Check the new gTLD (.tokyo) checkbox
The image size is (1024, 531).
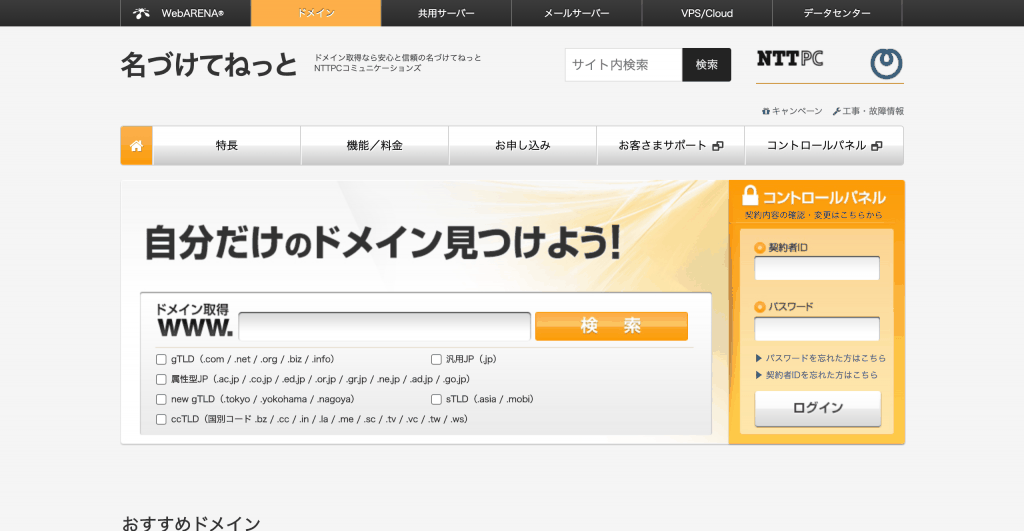[161, 399]
